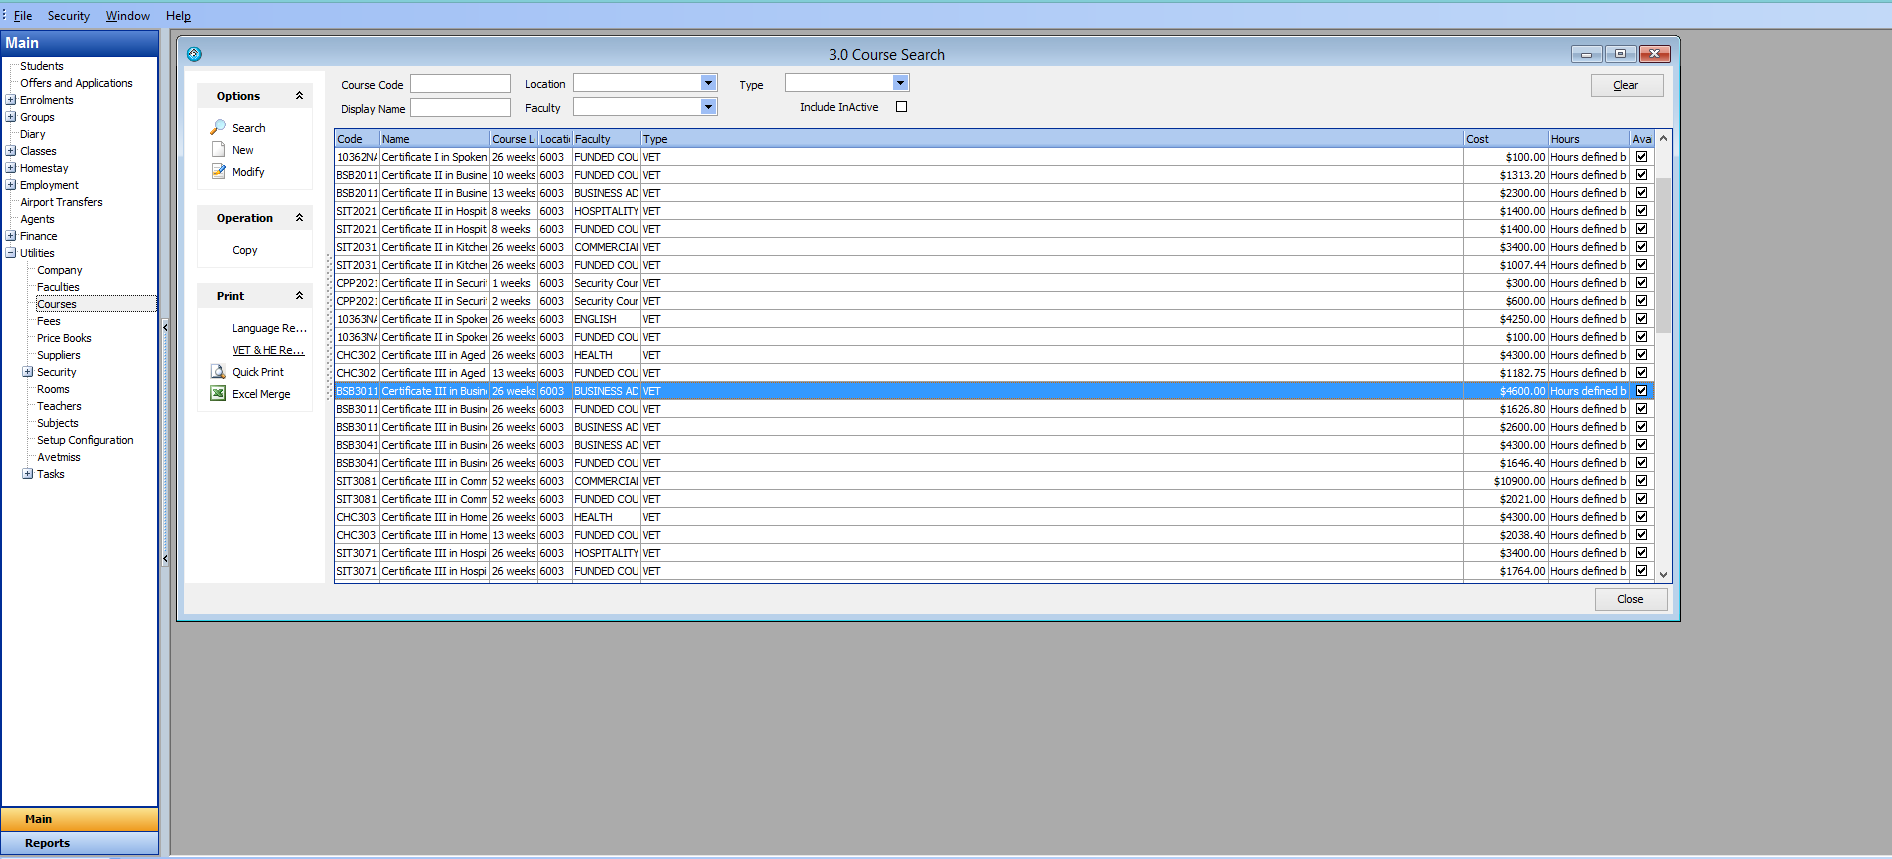Click the Search magnifier icon in Options
The image size is (1892, 859).
pyautogui.click(x=218, y=128)
